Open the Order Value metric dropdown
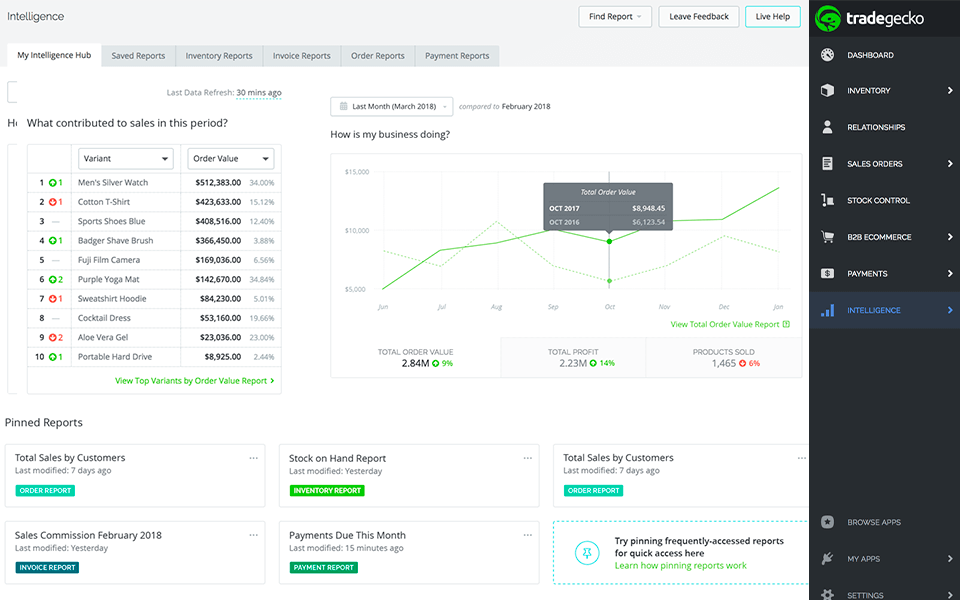This screenshot has height=600, width=960. (x=230, y=158)
